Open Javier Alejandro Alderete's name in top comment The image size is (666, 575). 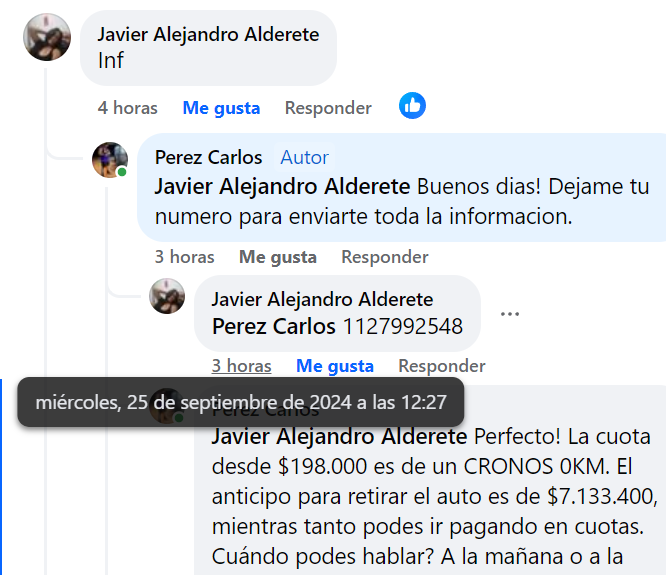click(208, 34)
